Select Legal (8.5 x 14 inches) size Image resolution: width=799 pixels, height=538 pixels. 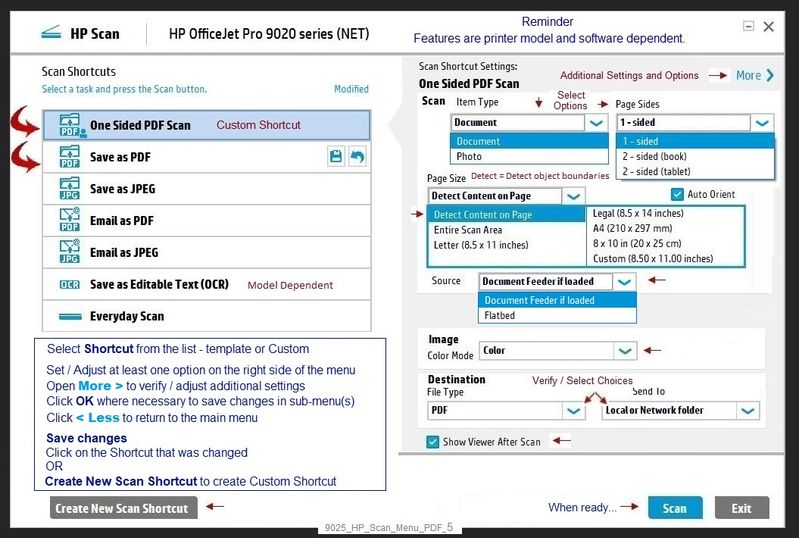665,213
